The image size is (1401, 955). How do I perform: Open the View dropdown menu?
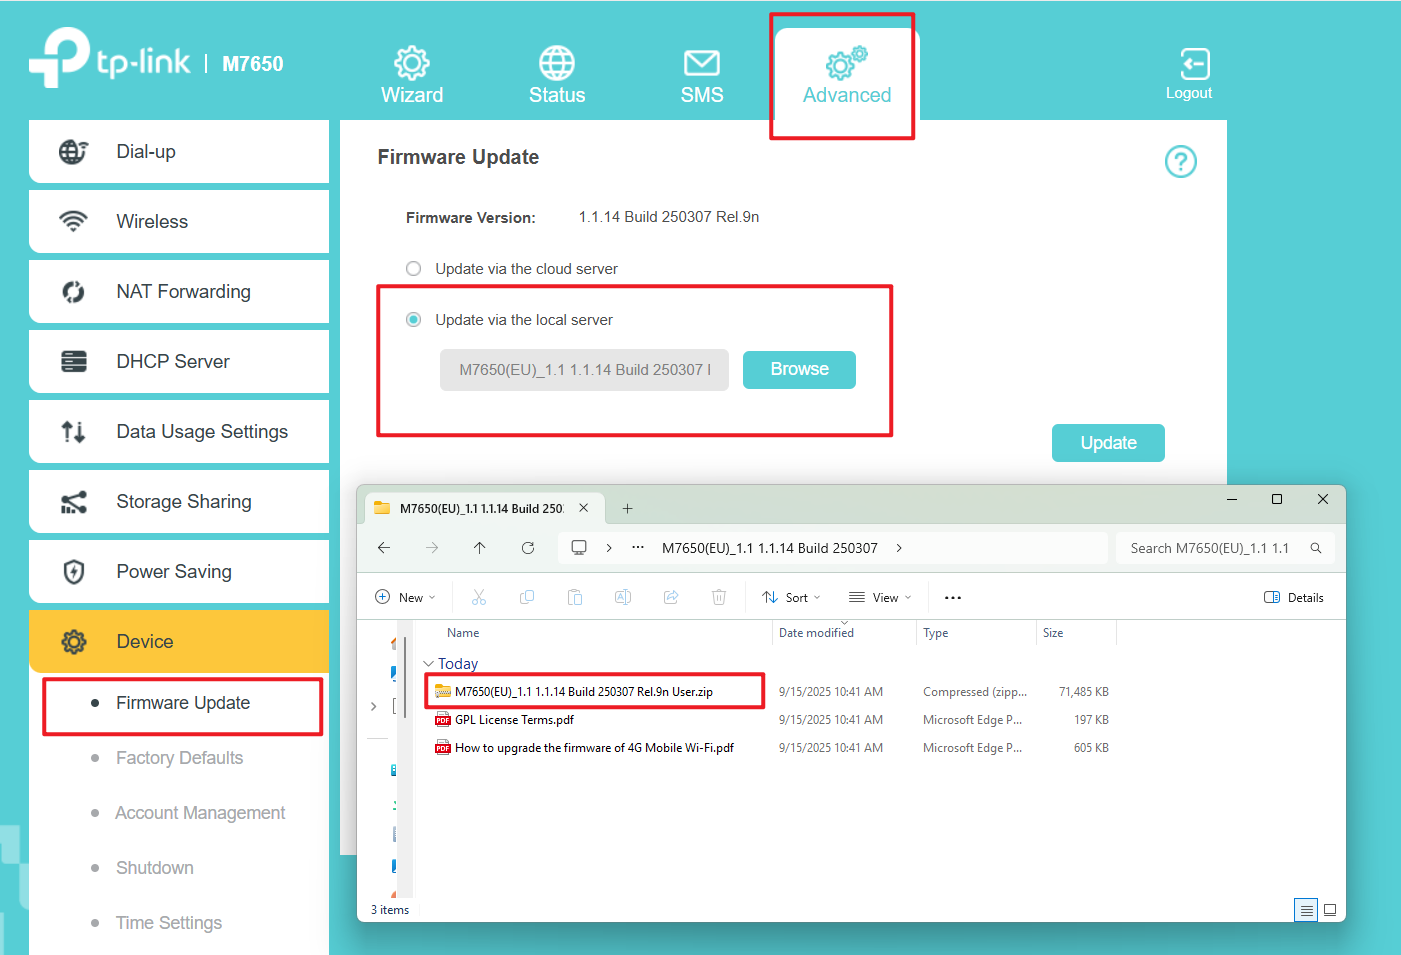point(880,598)
